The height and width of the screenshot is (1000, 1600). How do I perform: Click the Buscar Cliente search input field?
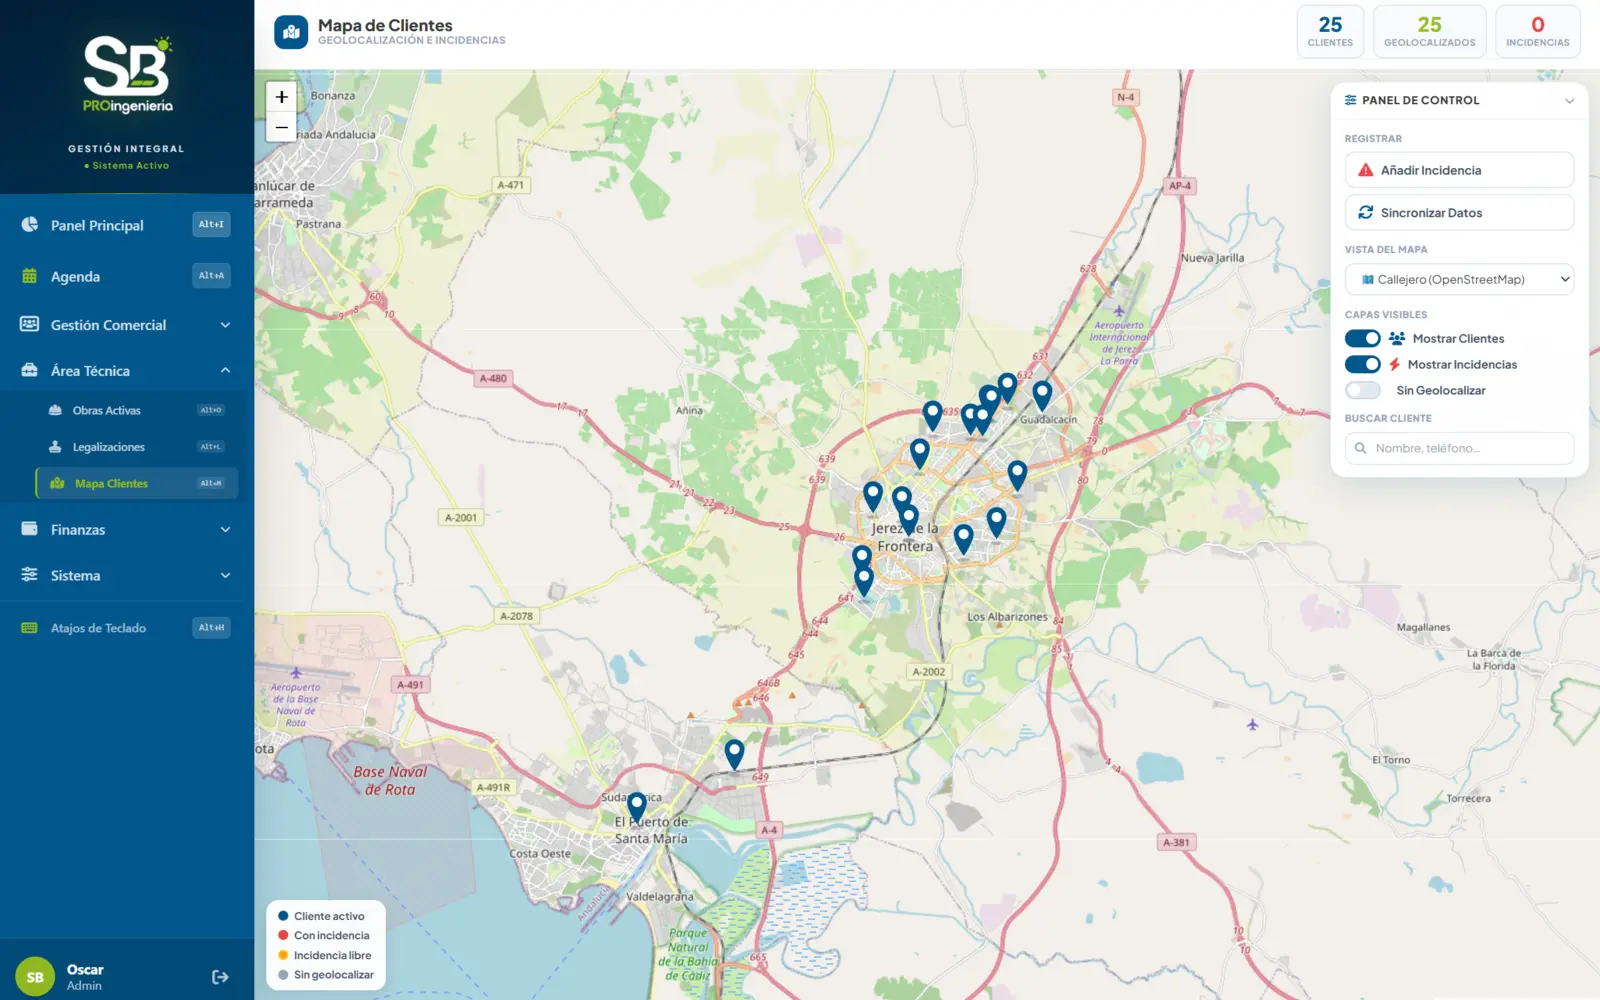tap(1459, 448)
